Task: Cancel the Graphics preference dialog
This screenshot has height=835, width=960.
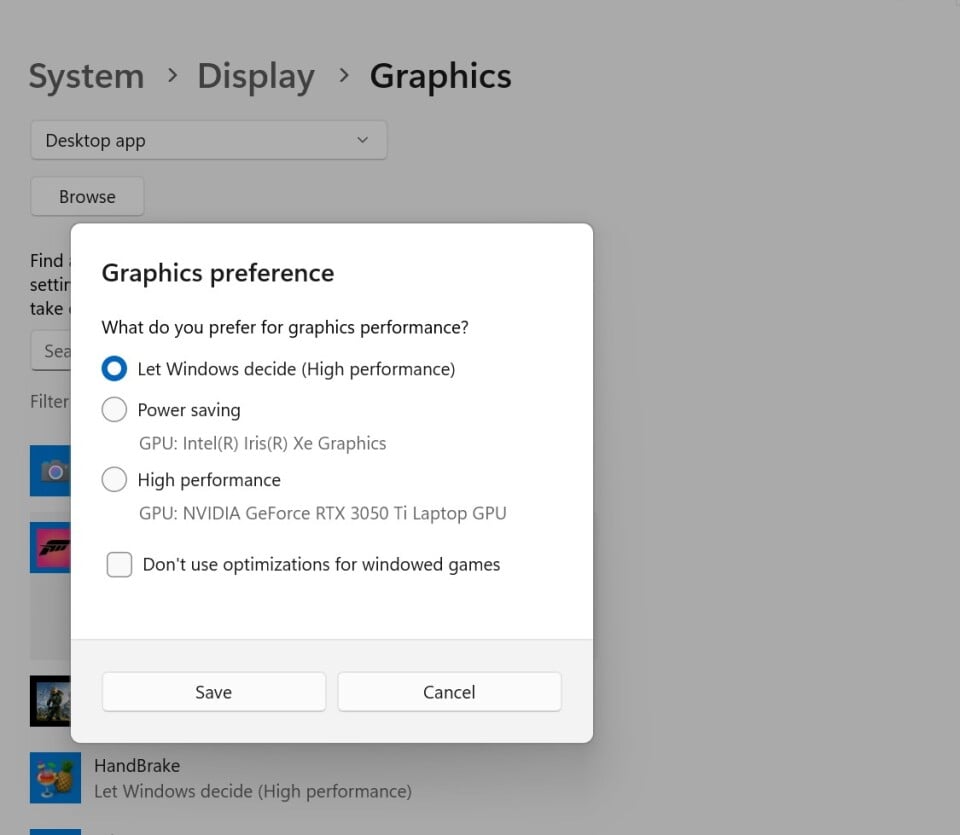Action: (449, 692)
